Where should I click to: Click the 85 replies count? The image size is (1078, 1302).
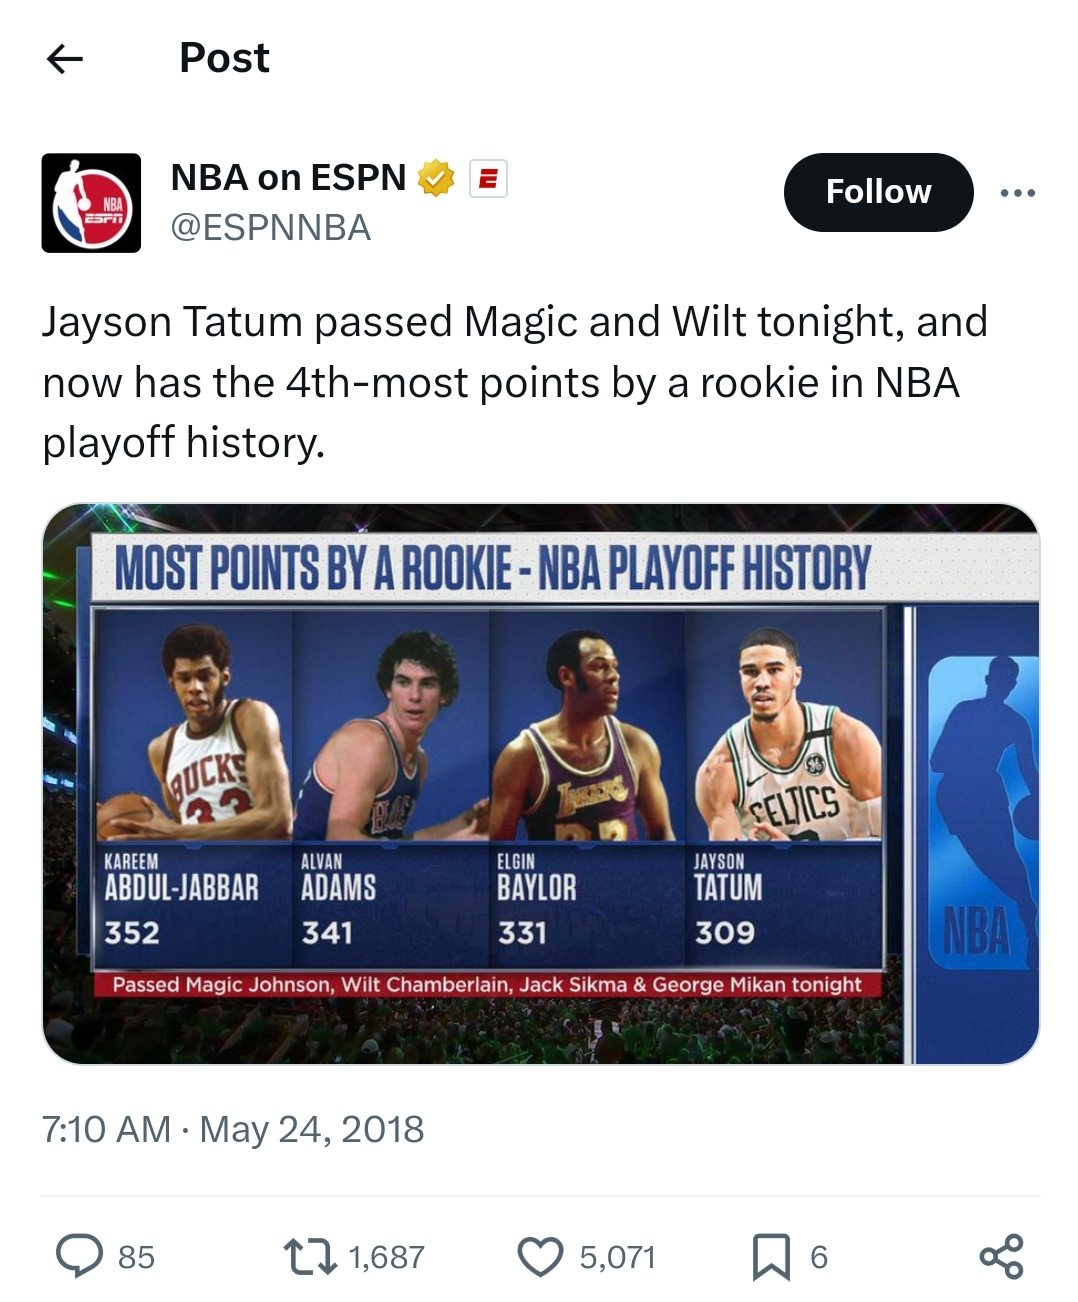(x=136, y=1257)
